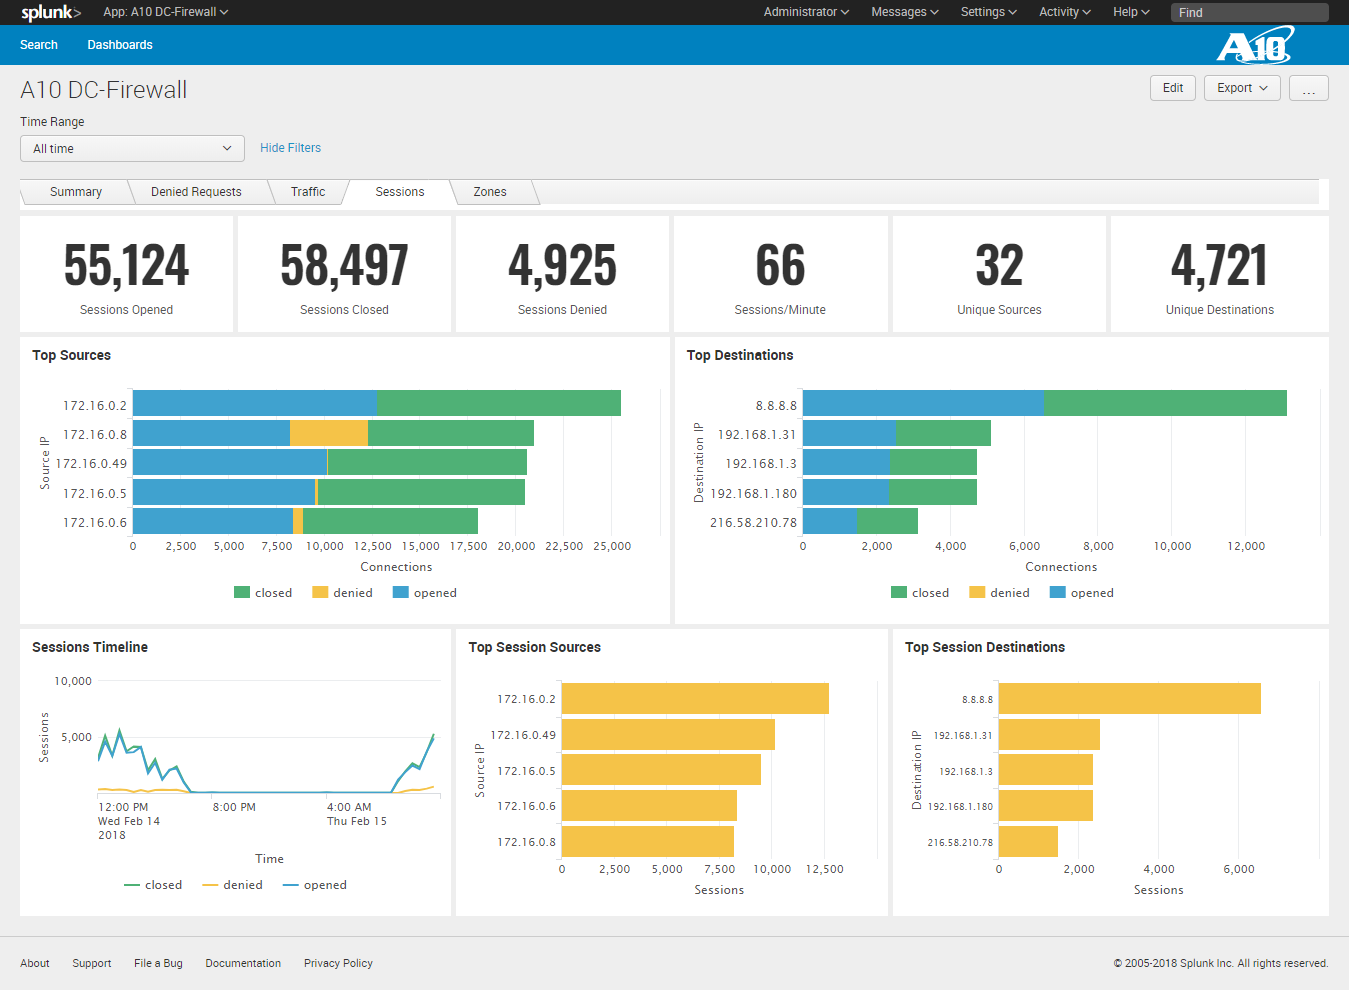This screenshot has width=1349, height=990.
Task: Click the denied bar segment for 172.16.0.8
Action: [329, 433]
